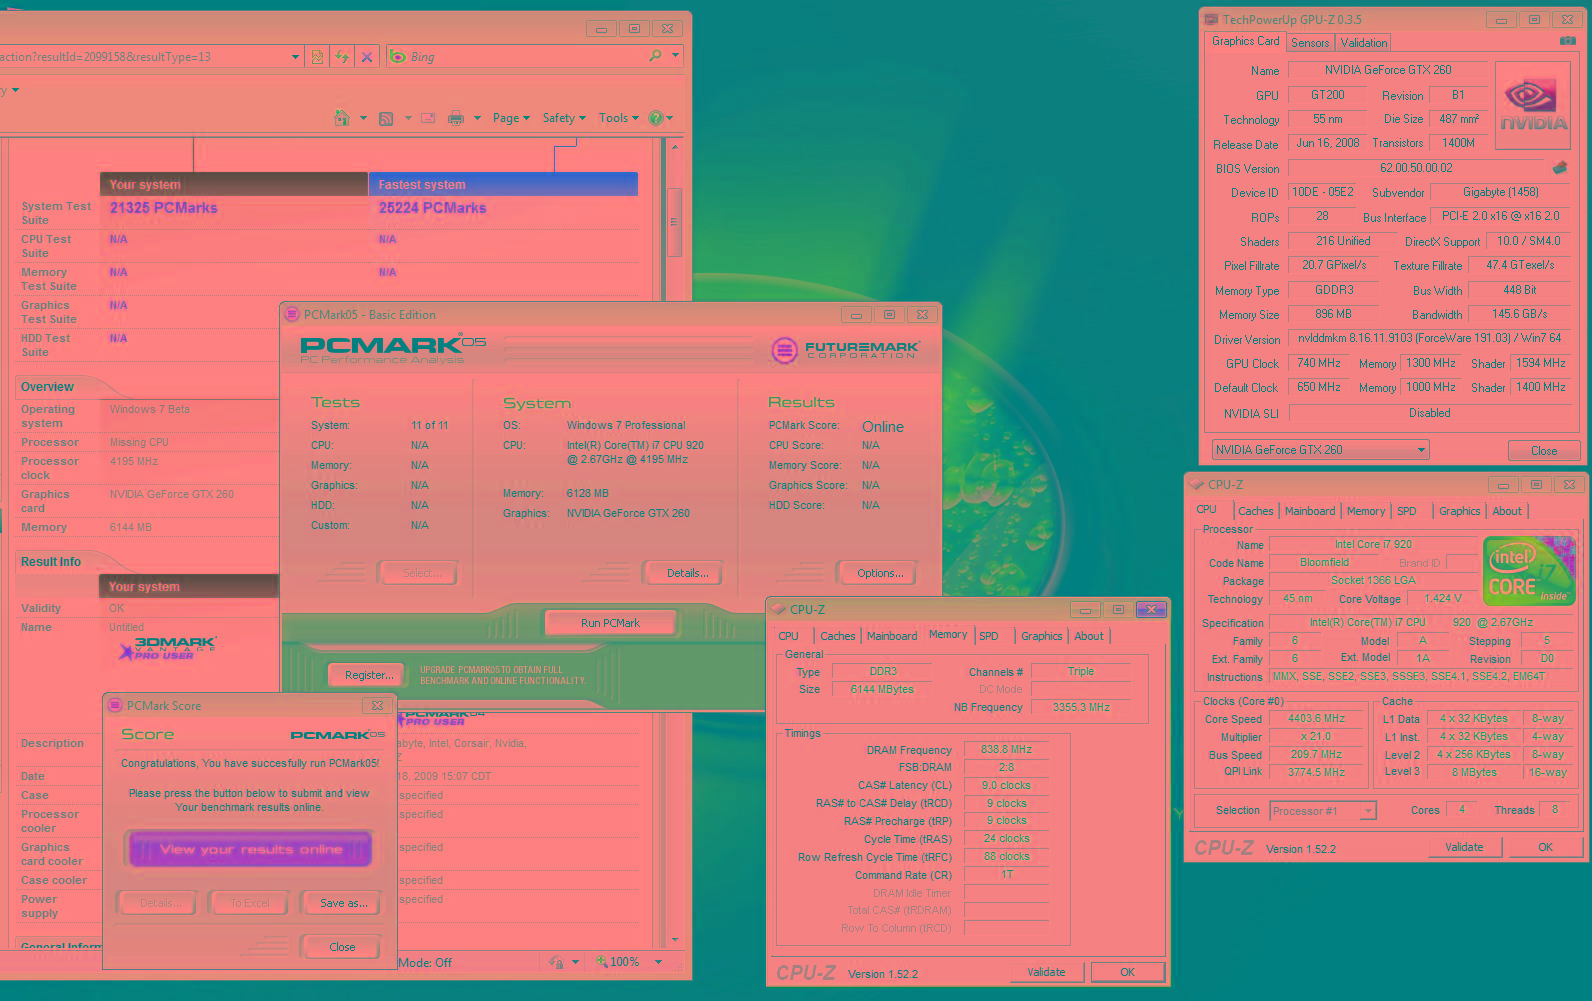The width and height of the screenshot is (1592, 1001).
Task: Click the 'Overview' section heading
Action: 47,387
